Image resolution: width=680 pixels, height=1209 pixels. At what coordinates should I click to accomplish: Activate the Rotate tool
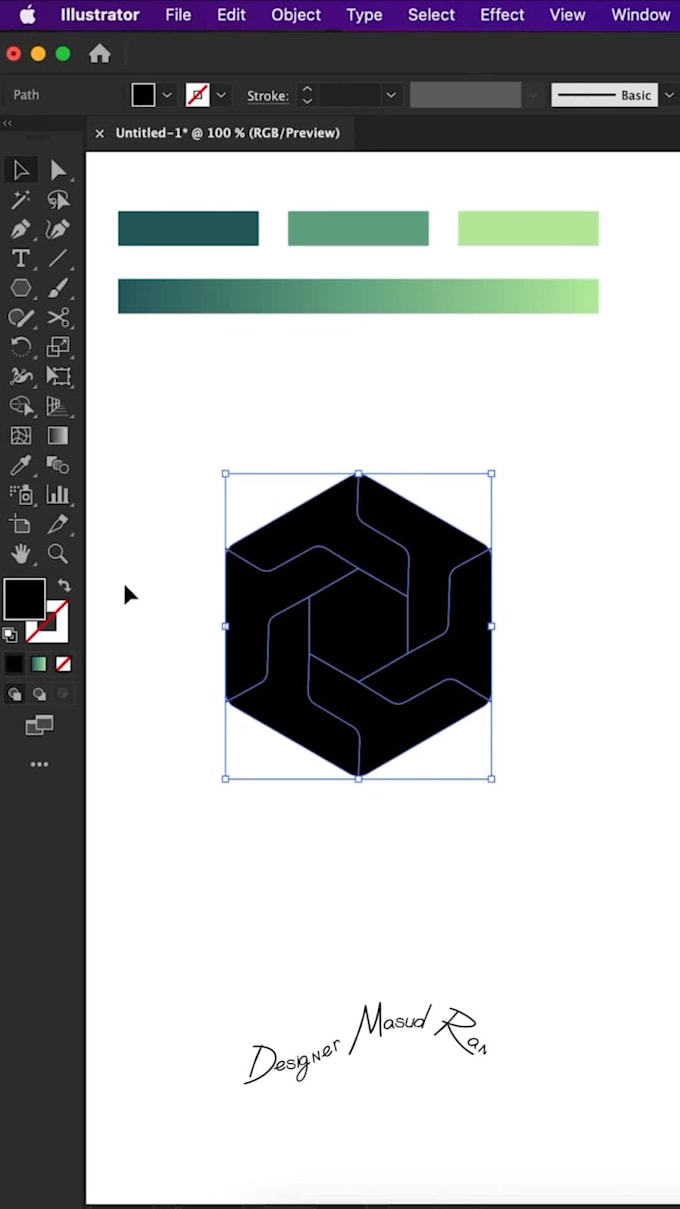(x=21, y=347)
